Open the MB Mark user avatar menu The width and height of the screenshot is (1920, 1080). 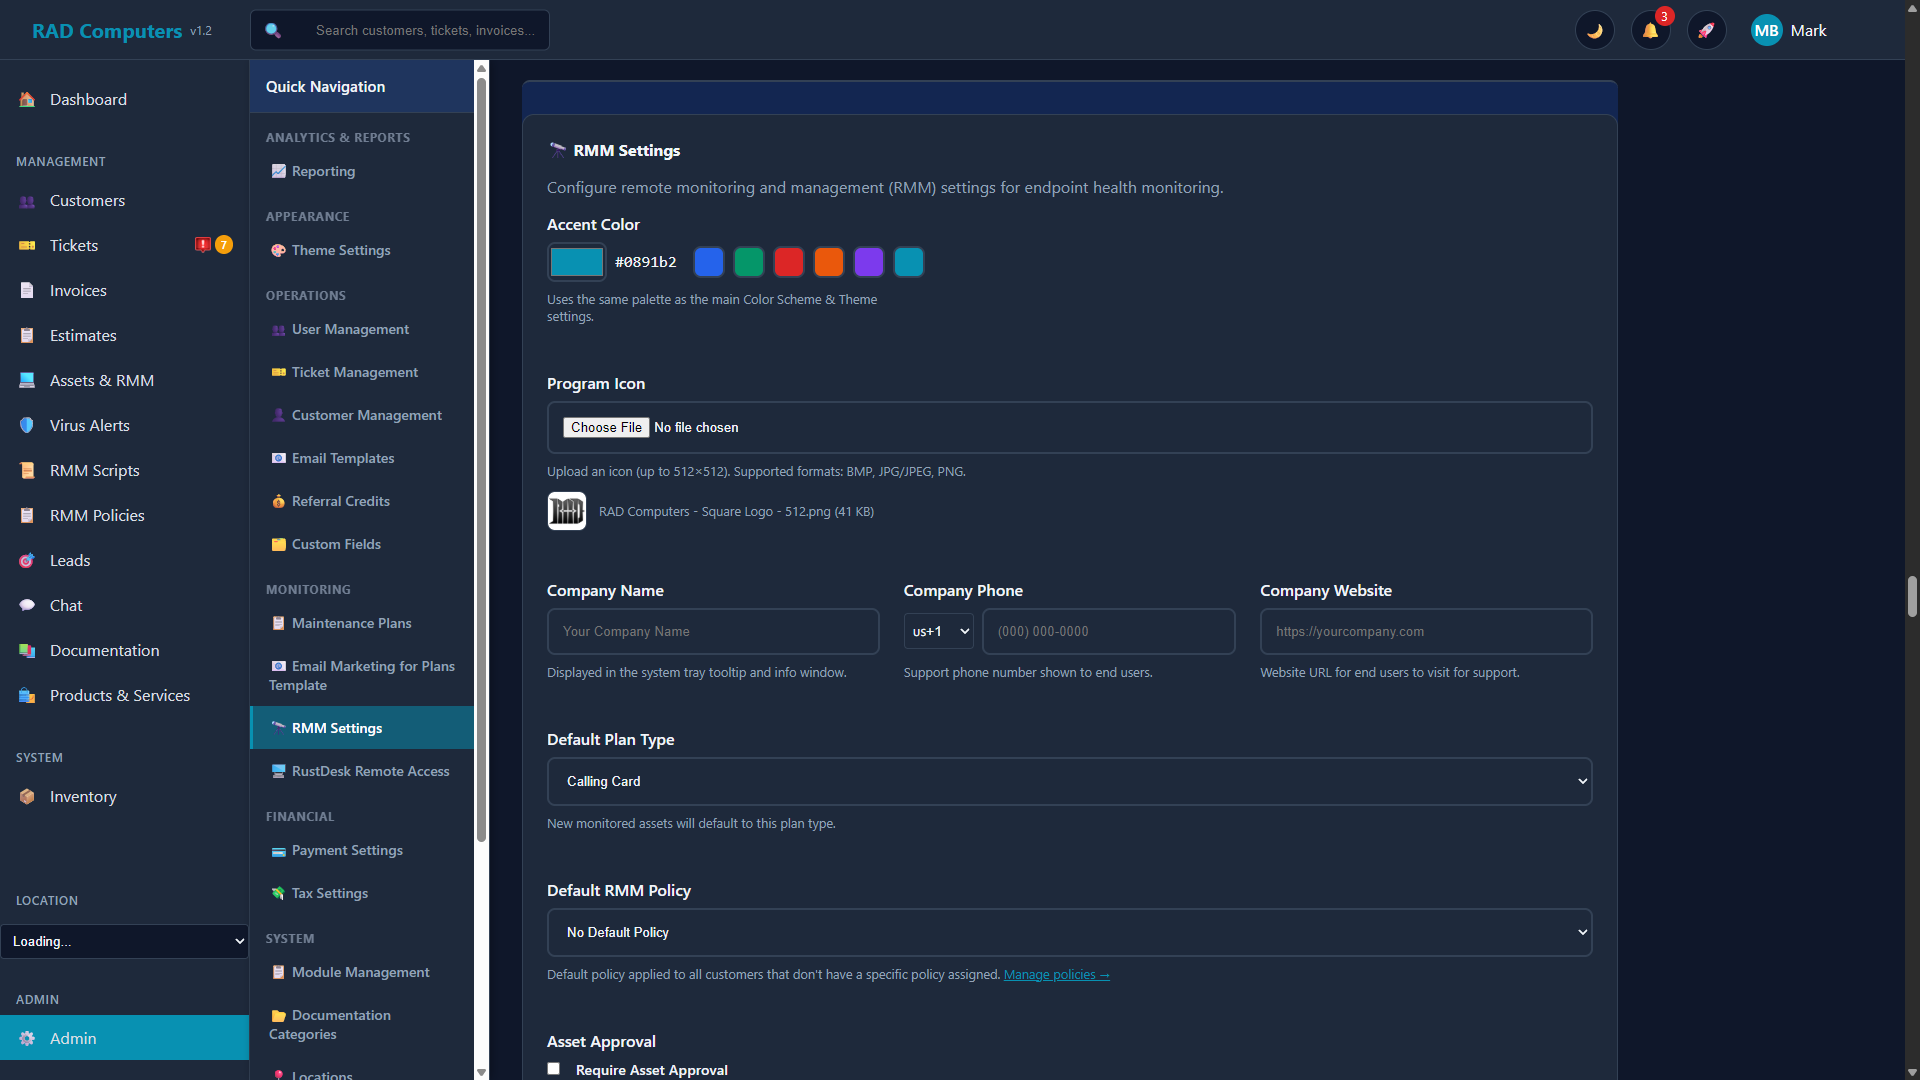(1789, 30)
